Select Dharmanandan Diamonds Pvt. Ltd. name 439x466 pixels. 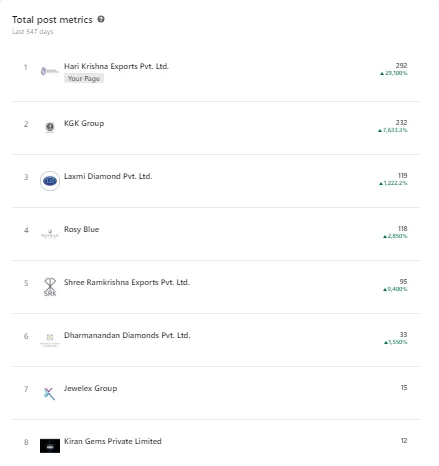click(127, 335)
